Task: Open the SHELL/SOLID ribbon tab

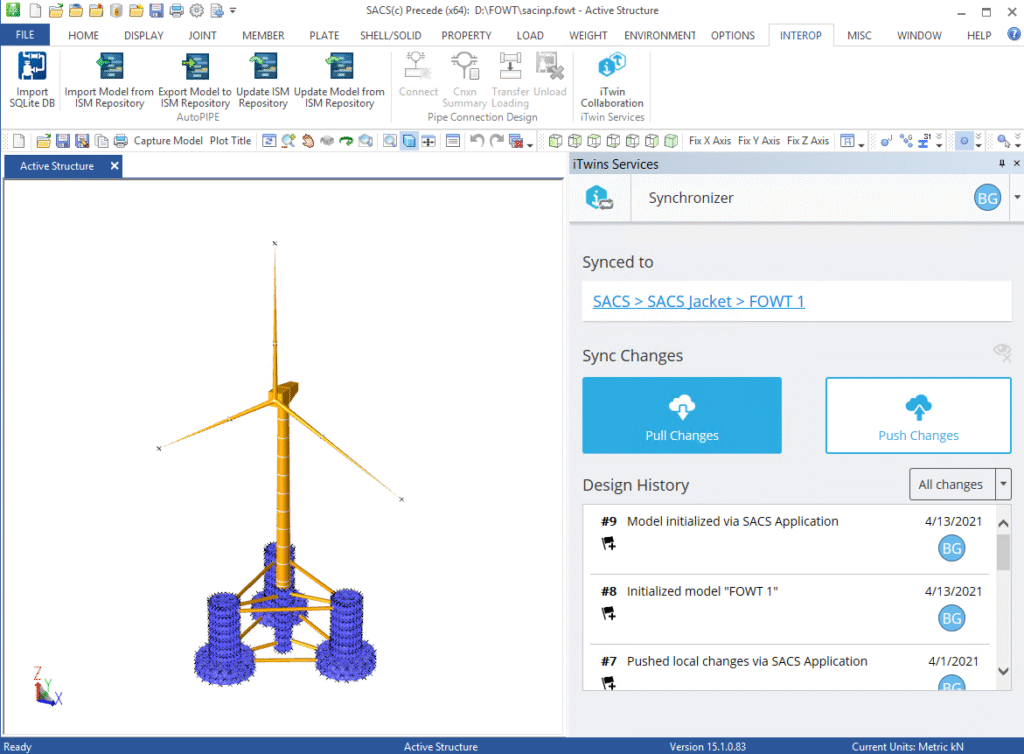Action: coord(391,35)
